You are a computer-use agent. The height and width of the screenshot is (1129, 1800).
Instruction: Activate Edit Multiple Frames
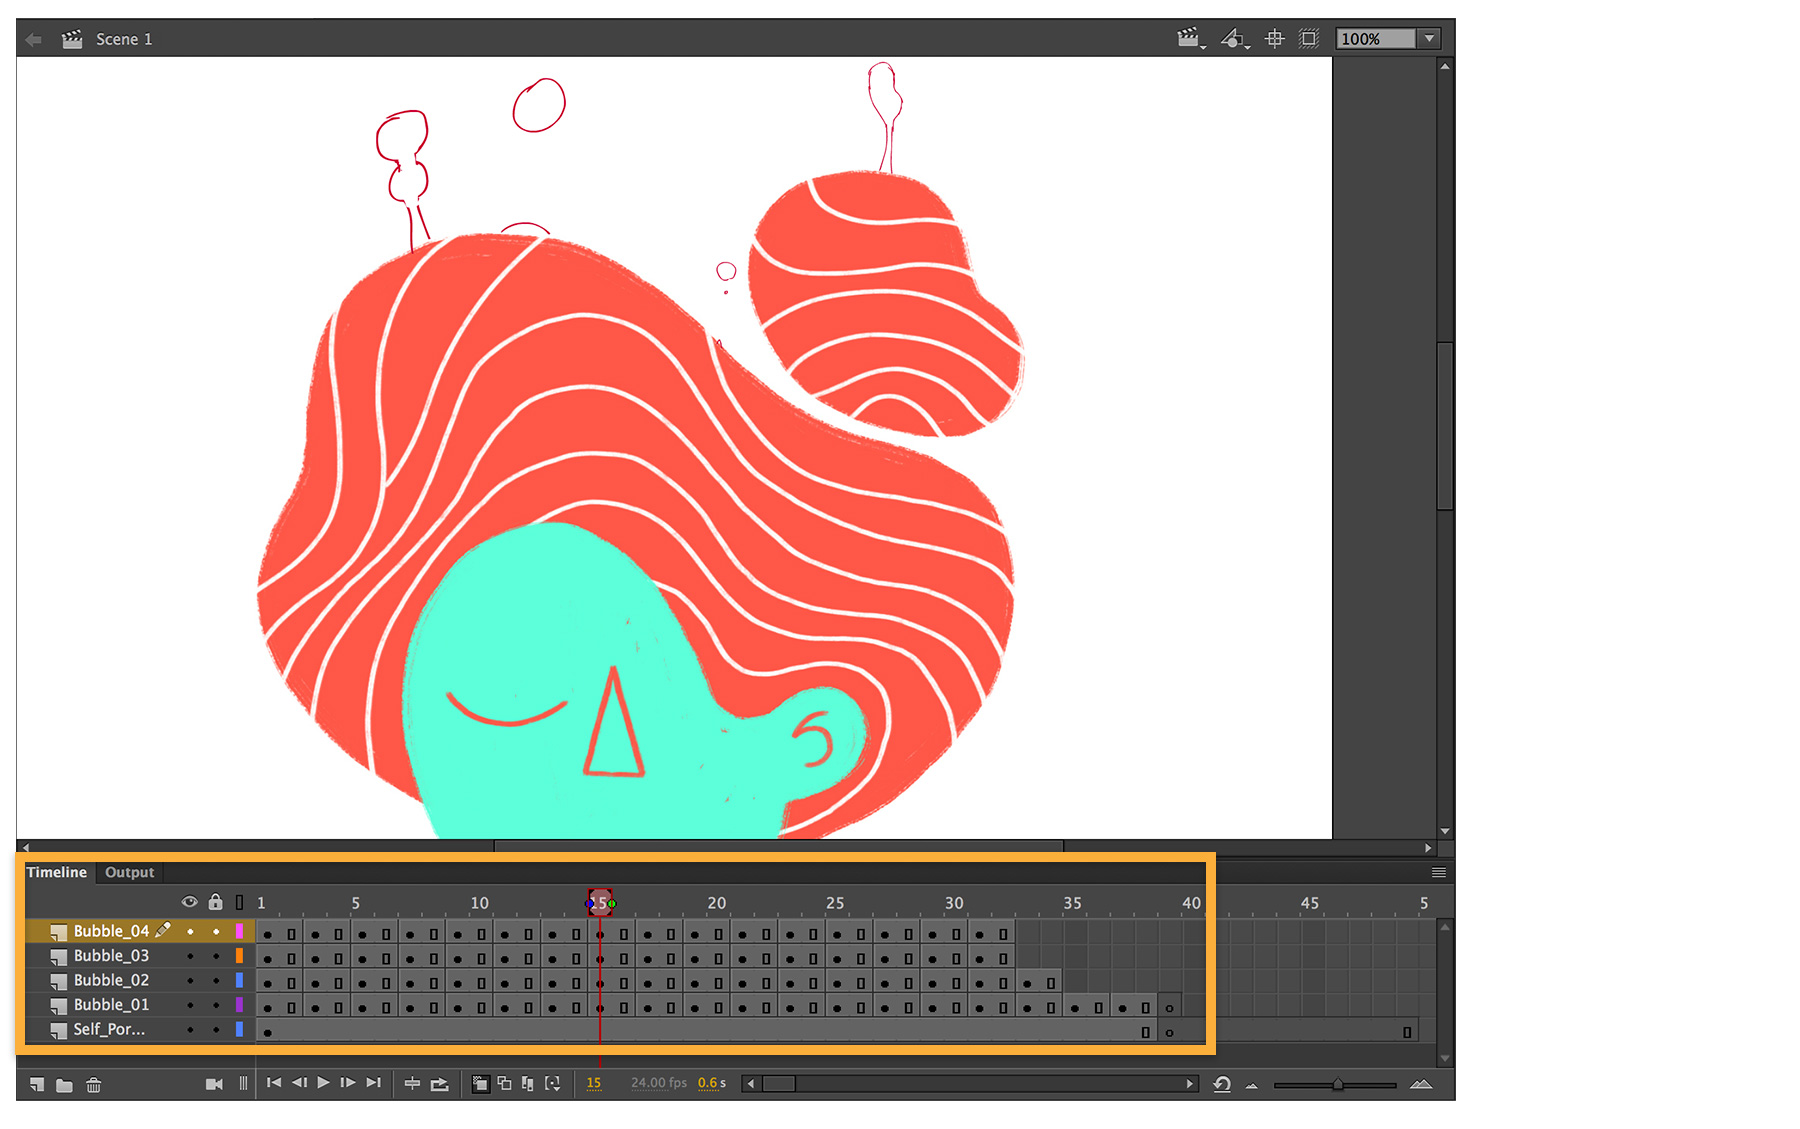[x=528, y=1083]
